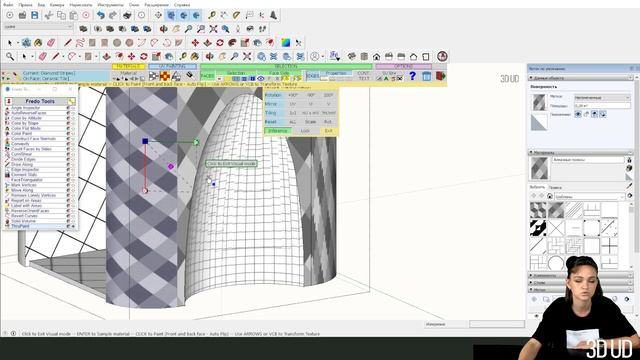Open the tags combo box in top-left toolbar
This screenshot has width=640, height=360.
coord(38,27)
